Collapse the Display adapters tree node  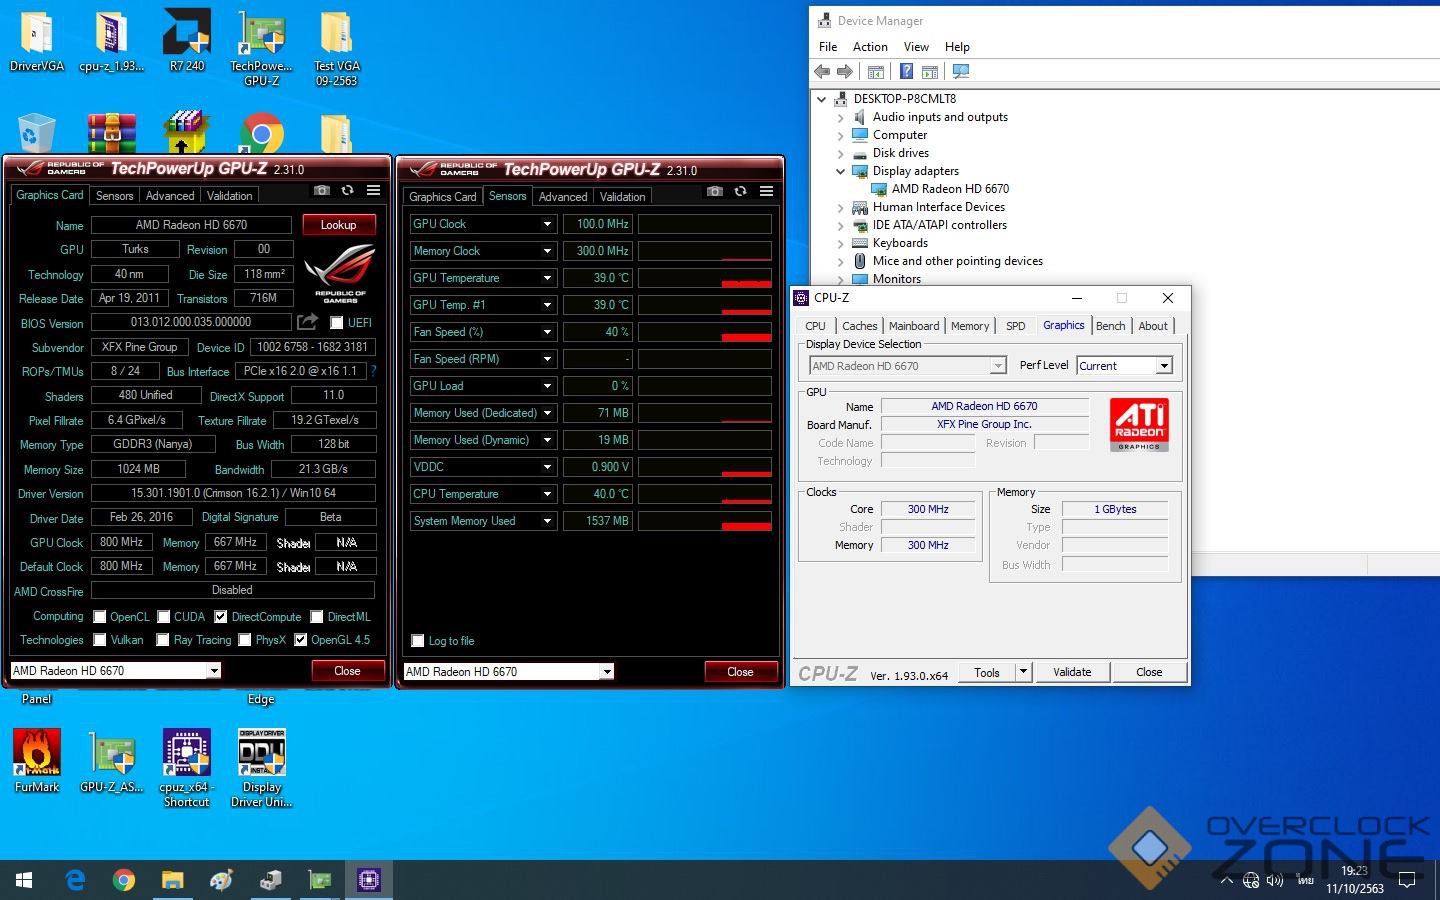click(x=840, y=171)
